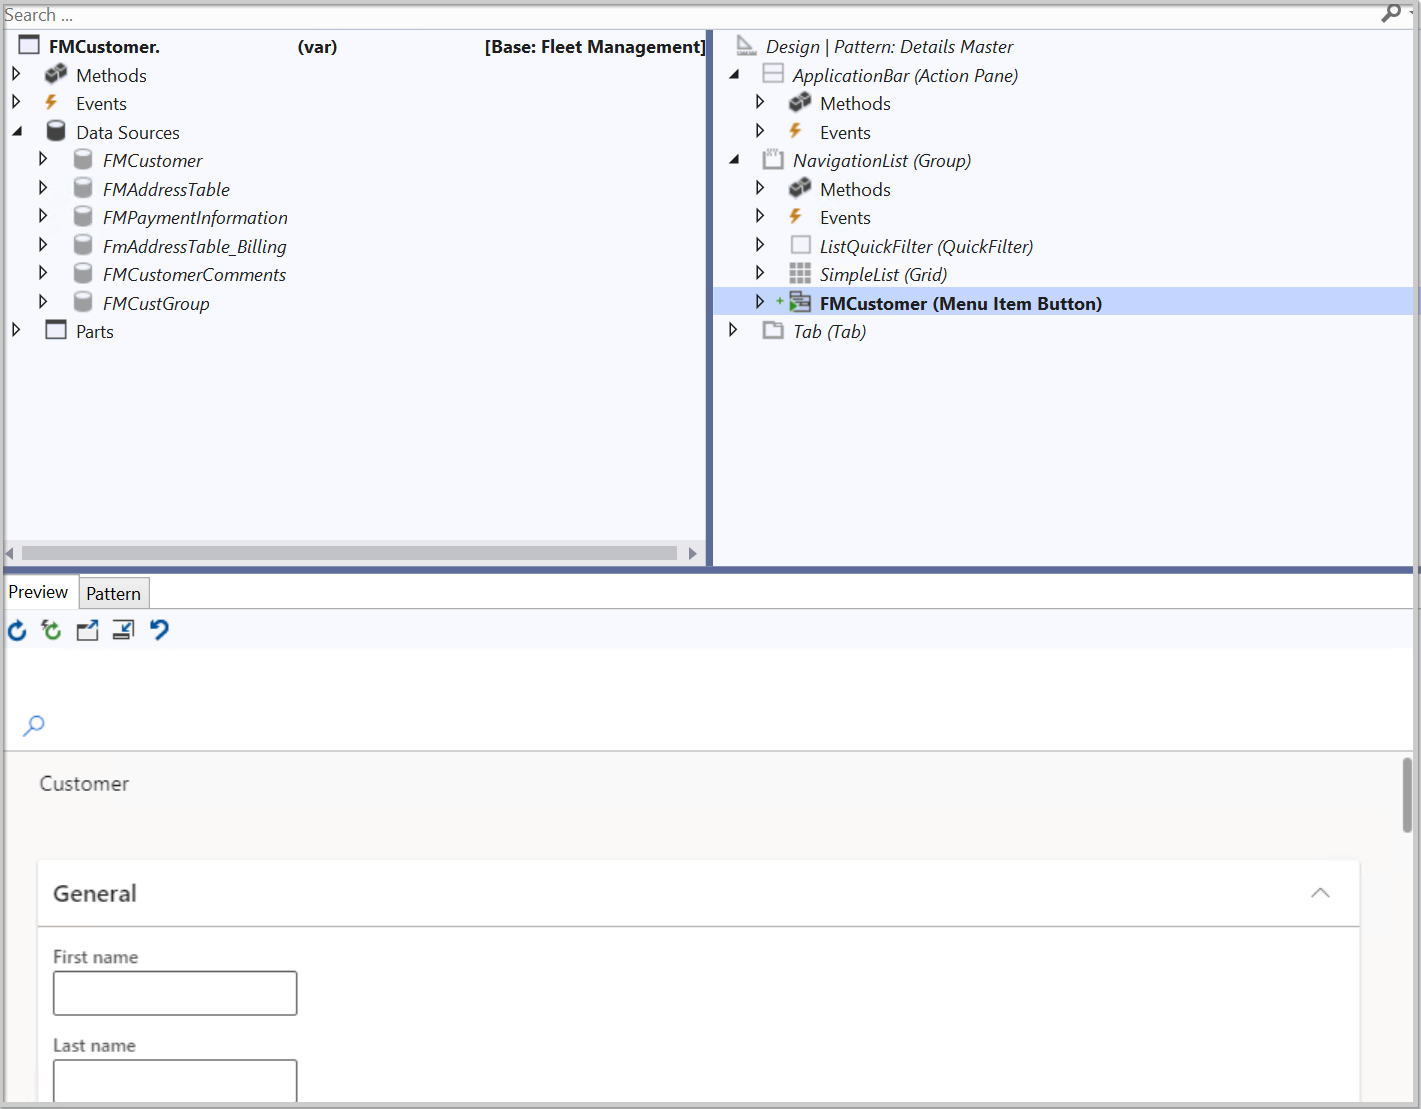Screen dimensions: 1421x1109
Task: Select the FMCustGroup data source row
Action: click(156, 303)
